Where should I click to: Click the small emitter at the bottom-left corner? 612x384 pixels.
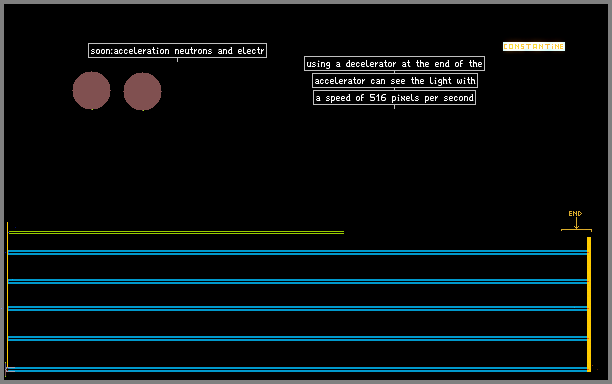tap(10, 369)
